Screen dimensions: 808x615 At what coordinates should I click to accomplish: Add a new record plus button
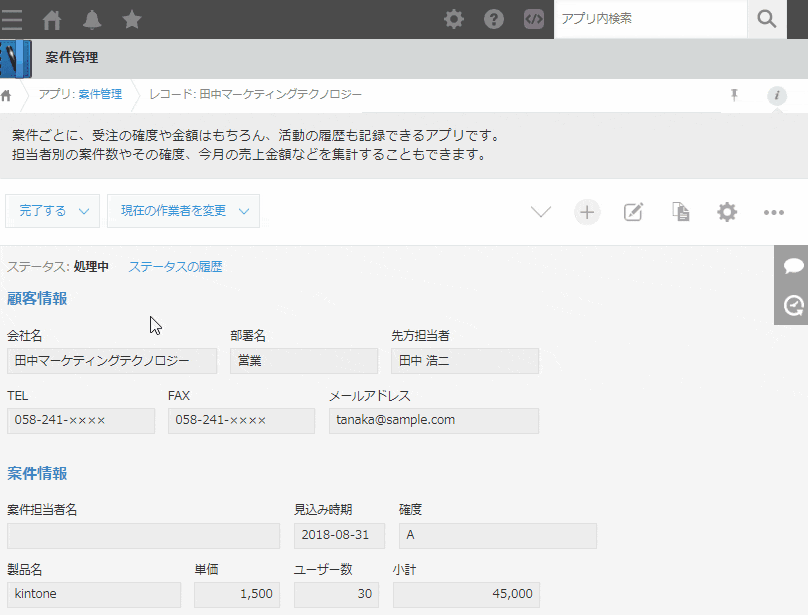(x=587, y=212)
